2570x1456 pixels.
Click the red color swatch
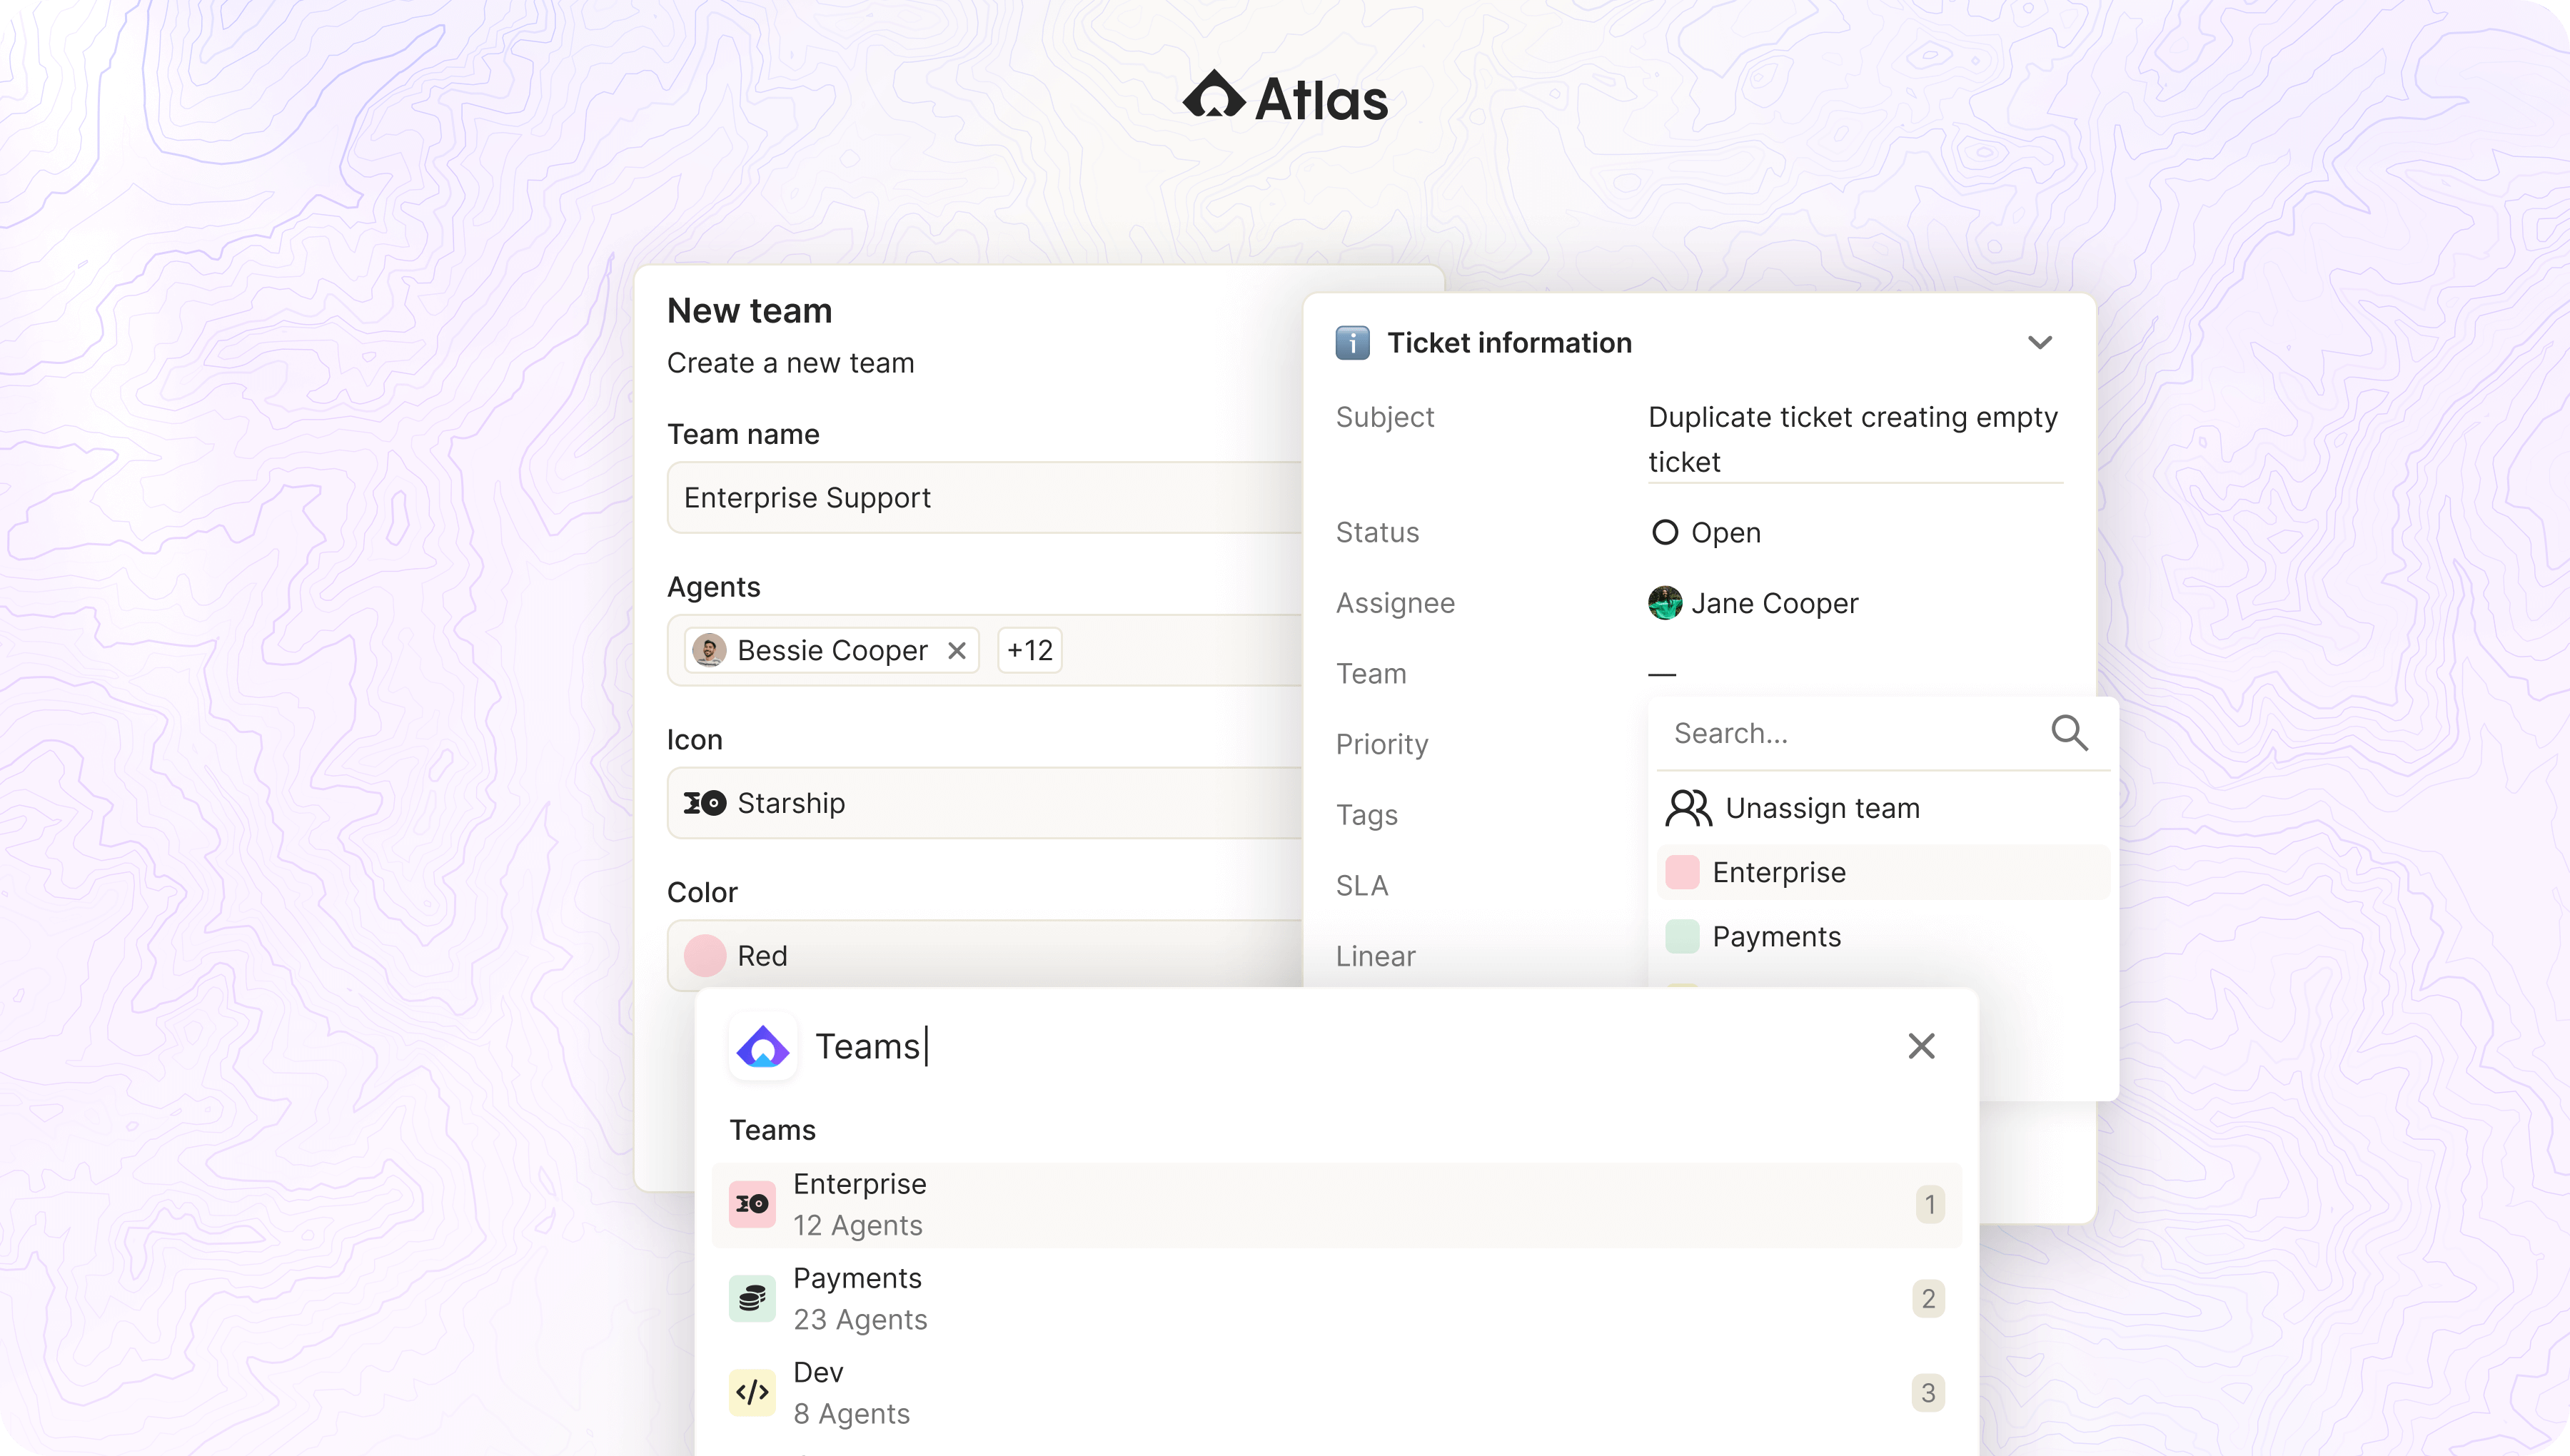704,956
